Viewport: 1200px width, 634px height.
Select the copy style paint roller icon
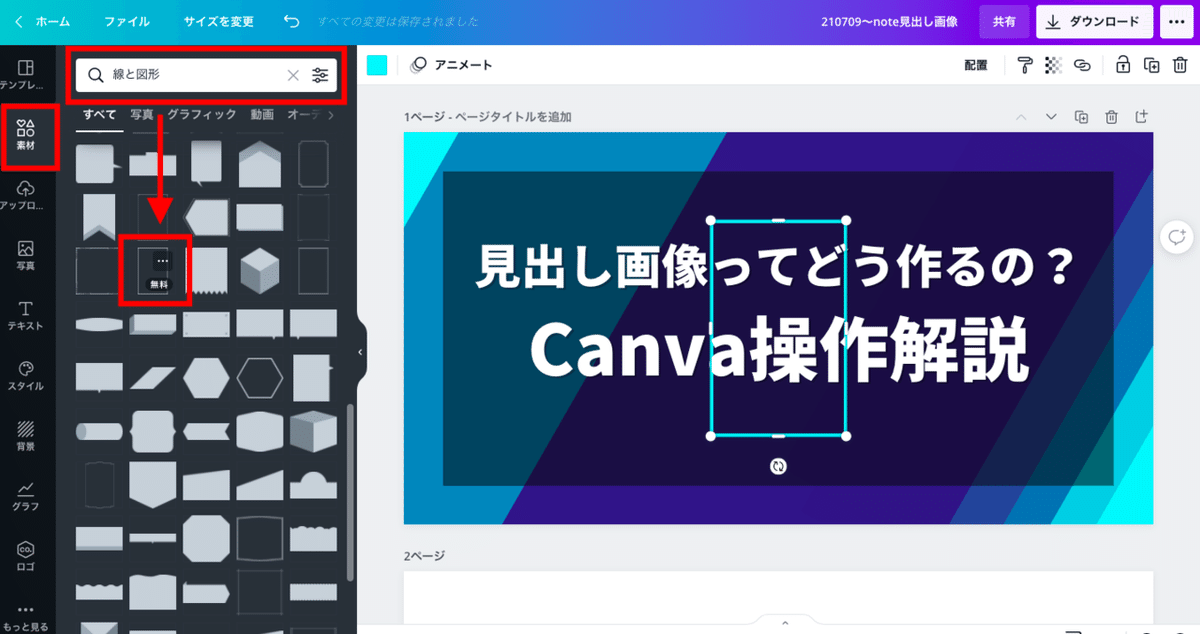click(1025, 64)
